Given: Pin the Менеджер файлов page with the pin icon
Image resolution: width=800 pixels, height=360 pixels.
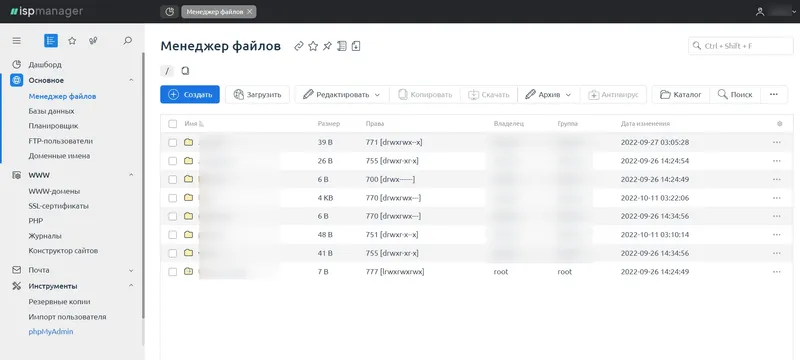Looking at the screenshot, I should coord(328,46).
